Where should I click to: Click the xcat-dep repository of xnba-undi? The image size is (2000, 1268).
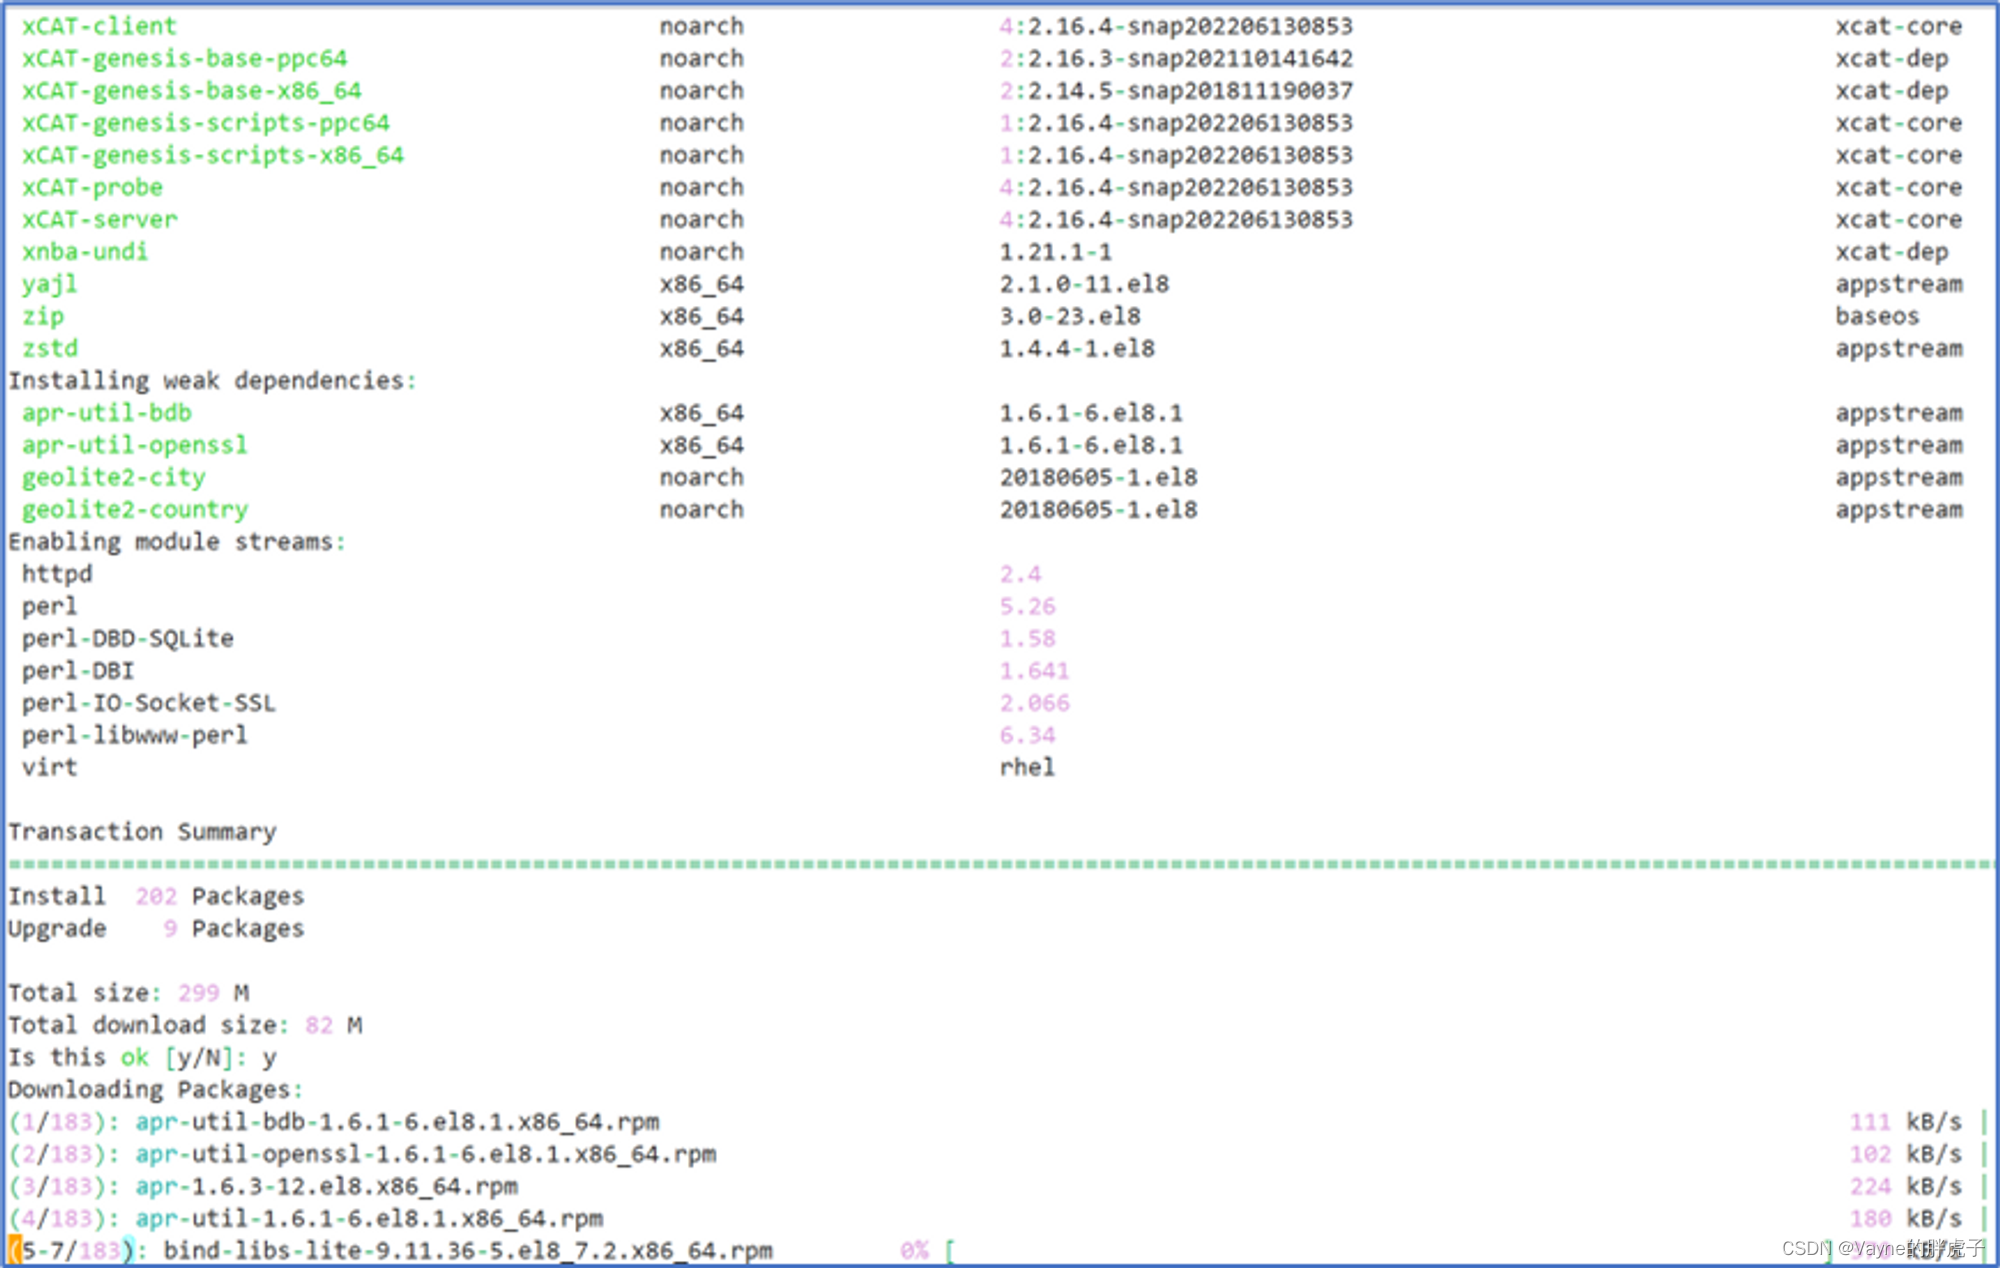pyautogui.click(x=1892, y=251)
